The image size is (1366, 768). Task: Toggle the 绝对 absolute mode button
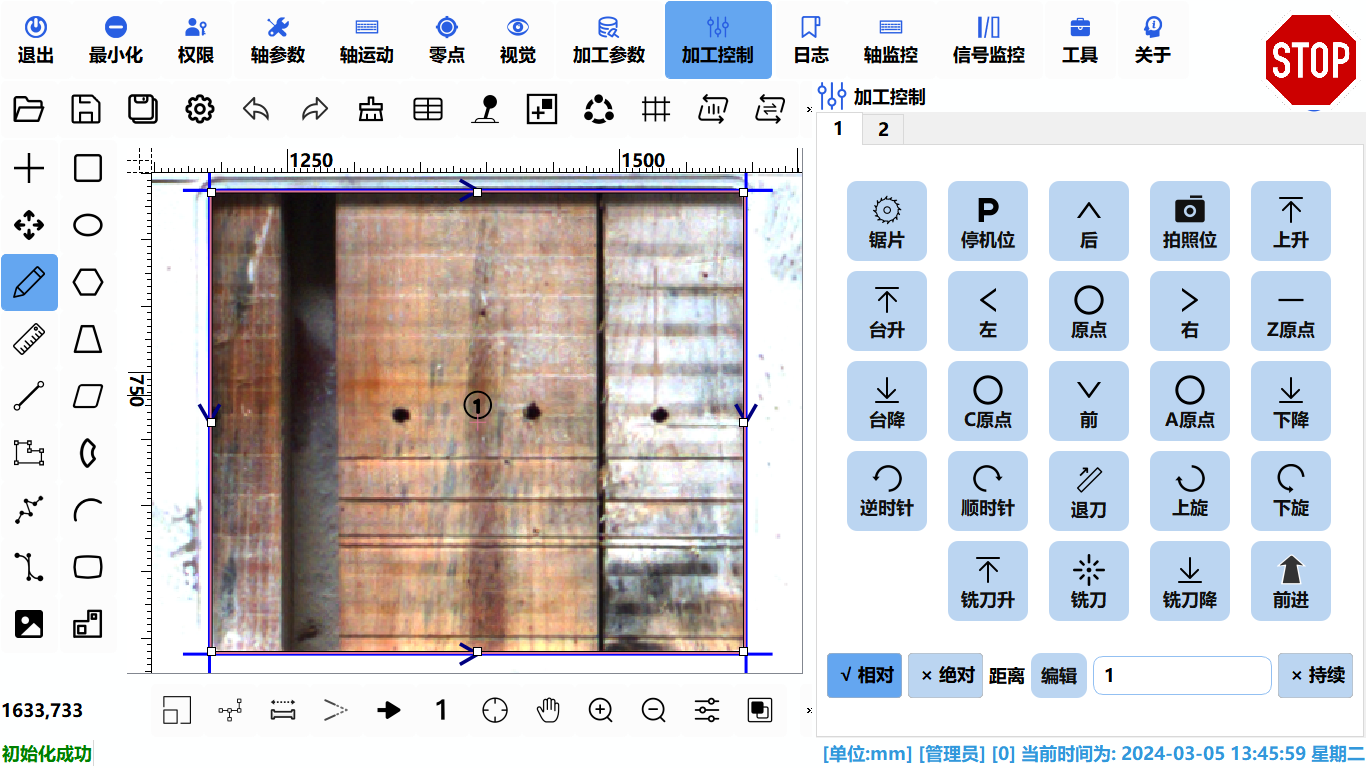coord(946,676)
